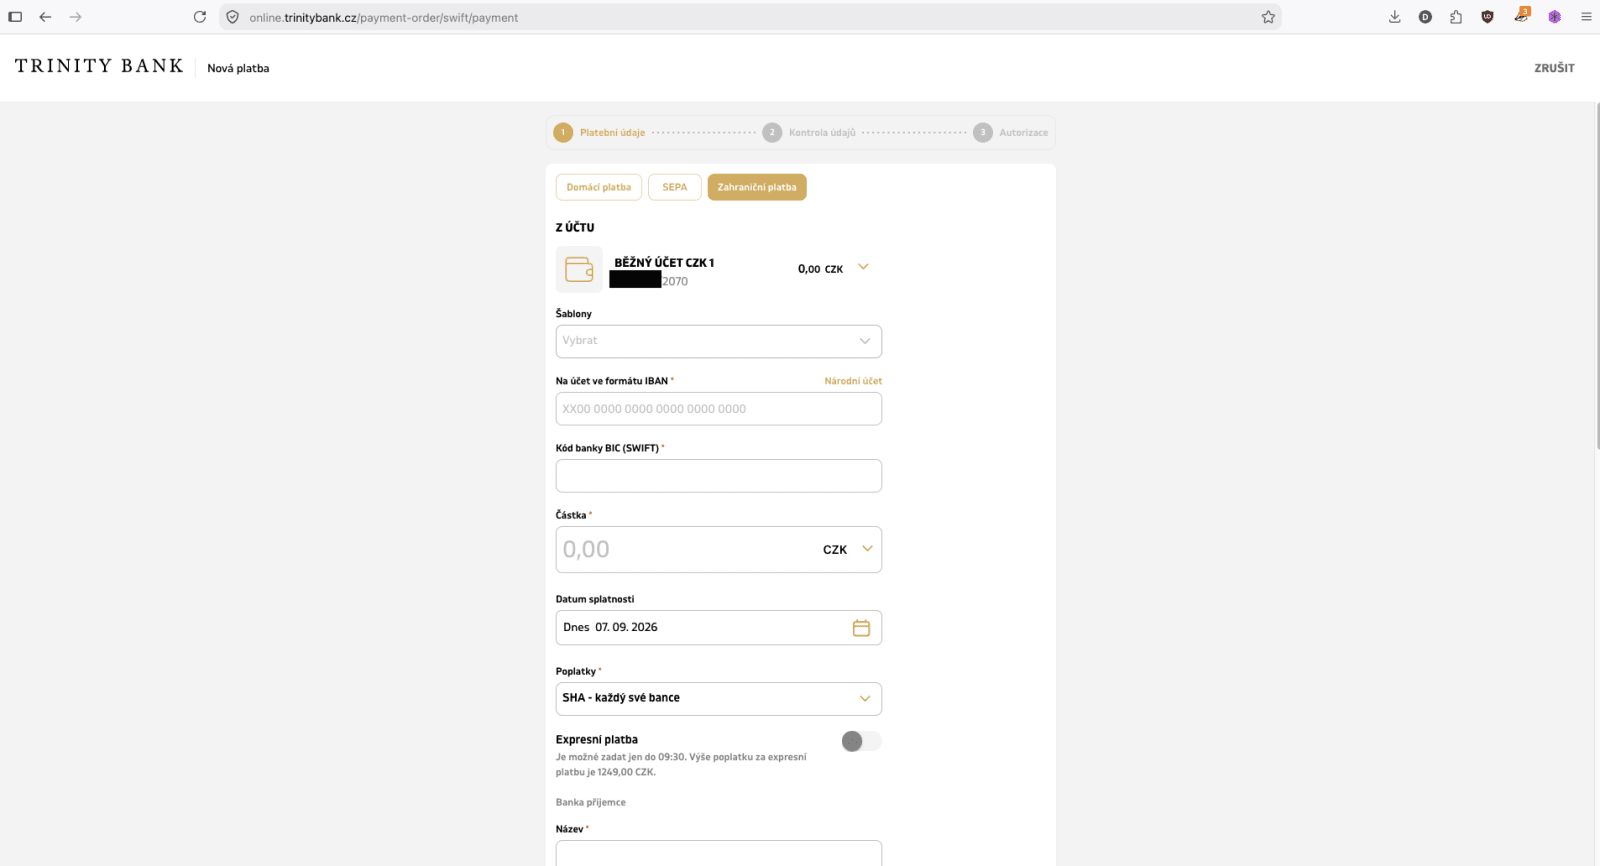Reload the page with refresh icon
Image resolution: width=1600 pixels, height=866 pixels.
pos(200,17)
